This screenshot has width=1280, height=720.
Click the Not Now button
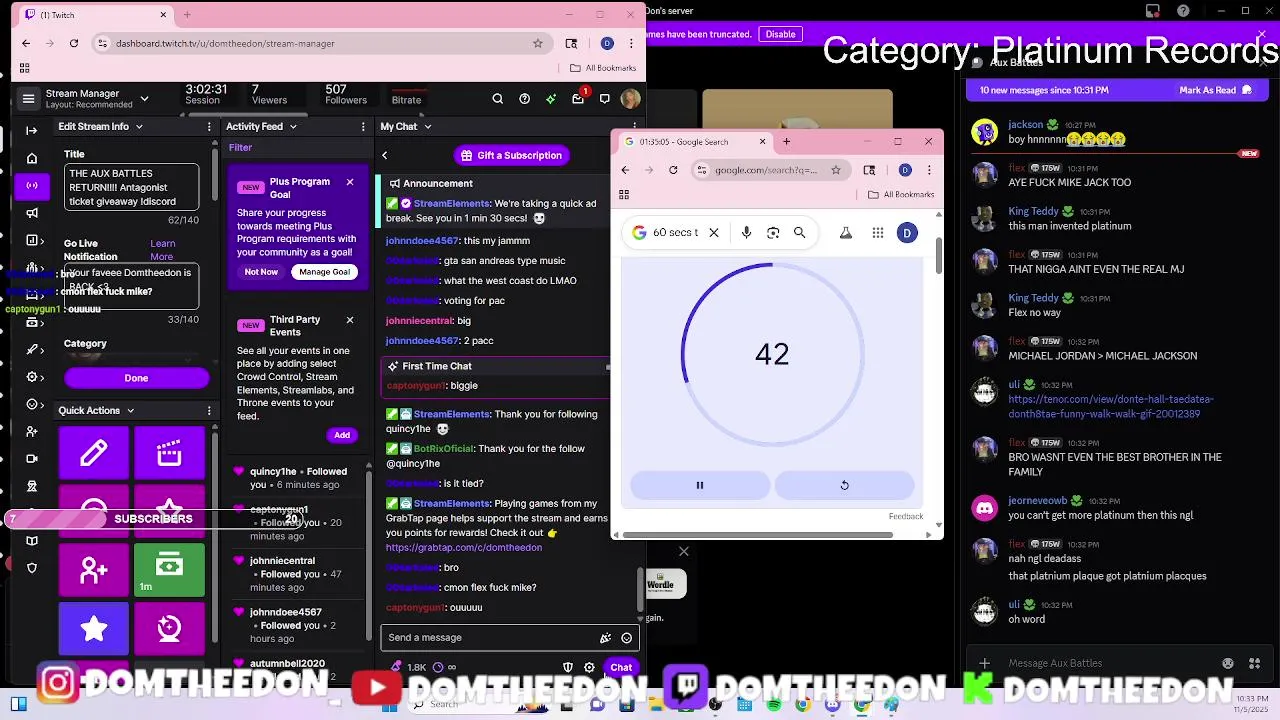(x=261, y=272)
